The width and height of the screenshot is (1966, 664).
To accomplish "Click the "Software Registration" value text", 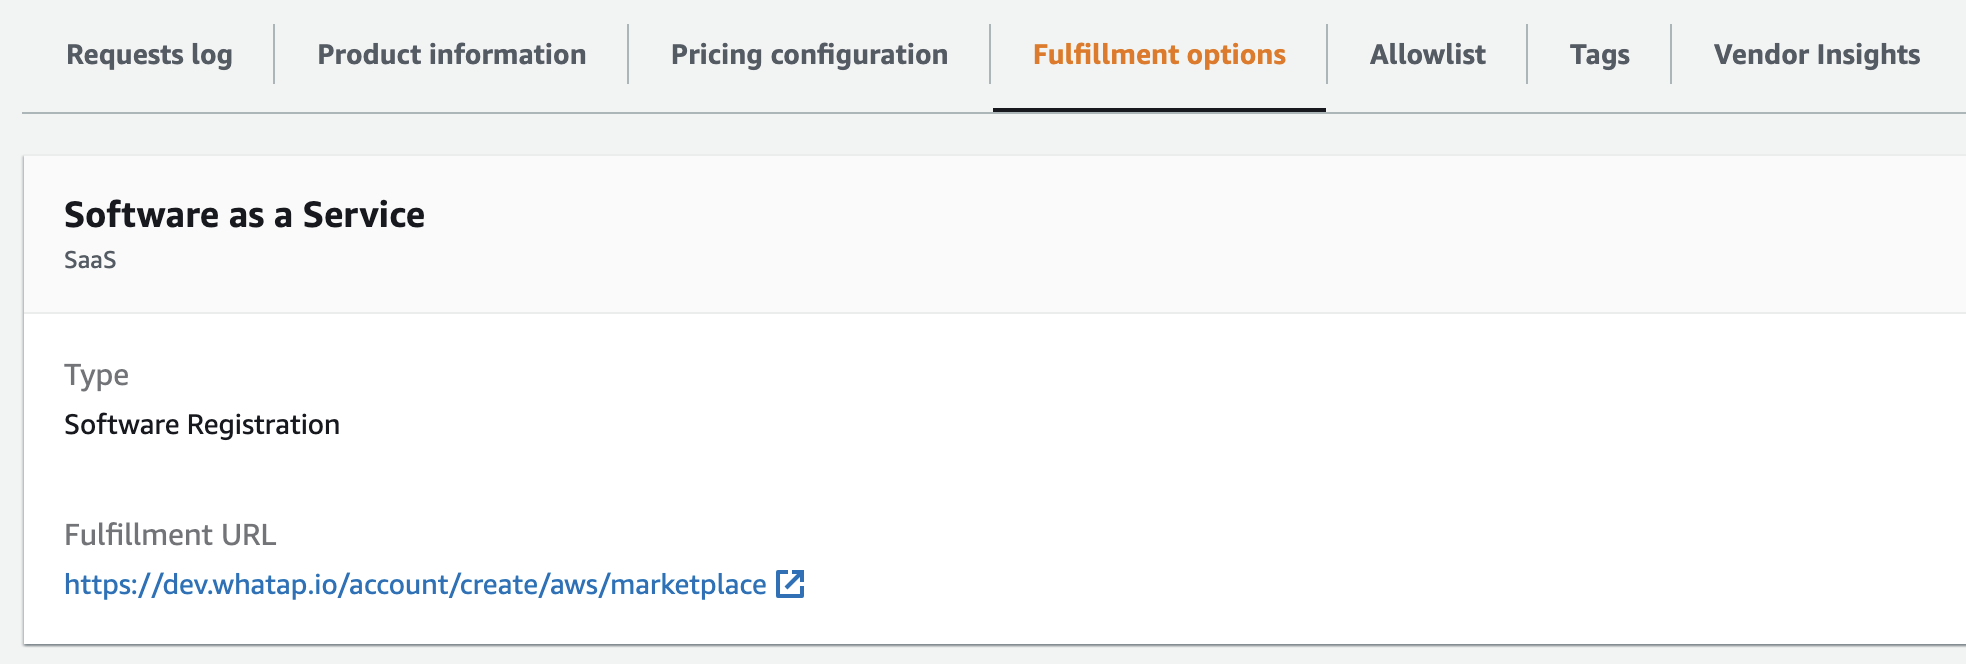I will click(202, 425).
